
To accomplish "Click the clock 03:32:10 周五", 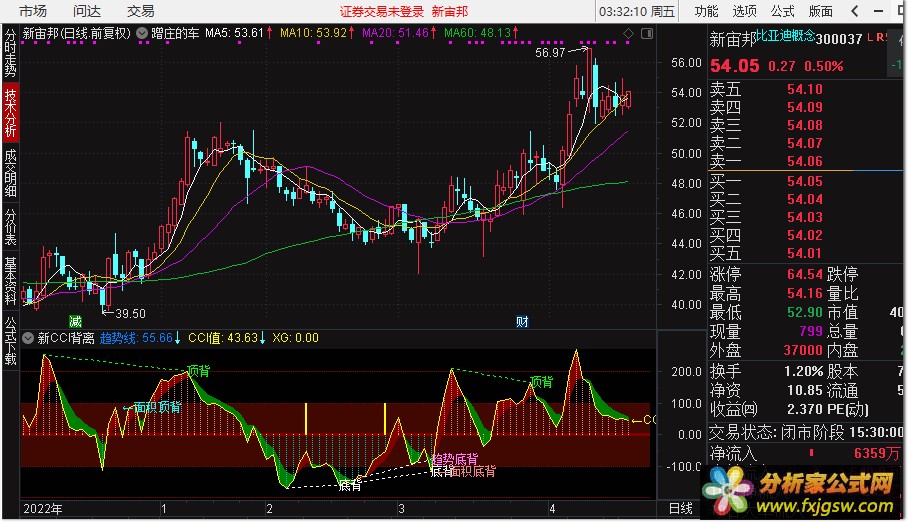I will [637, 12].
